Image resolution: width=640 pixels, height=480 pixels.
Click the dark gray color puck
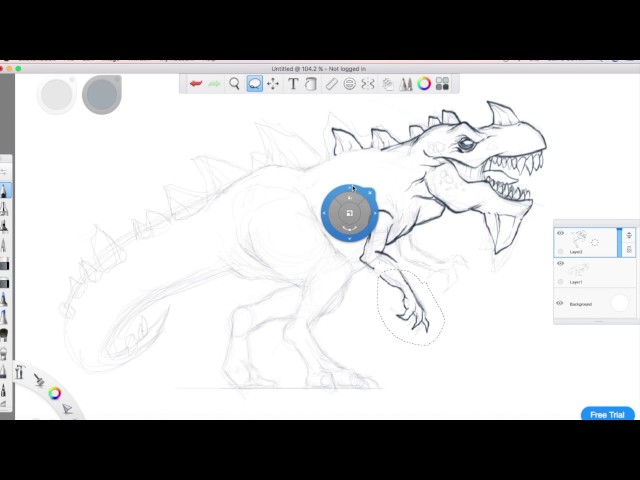102,94
